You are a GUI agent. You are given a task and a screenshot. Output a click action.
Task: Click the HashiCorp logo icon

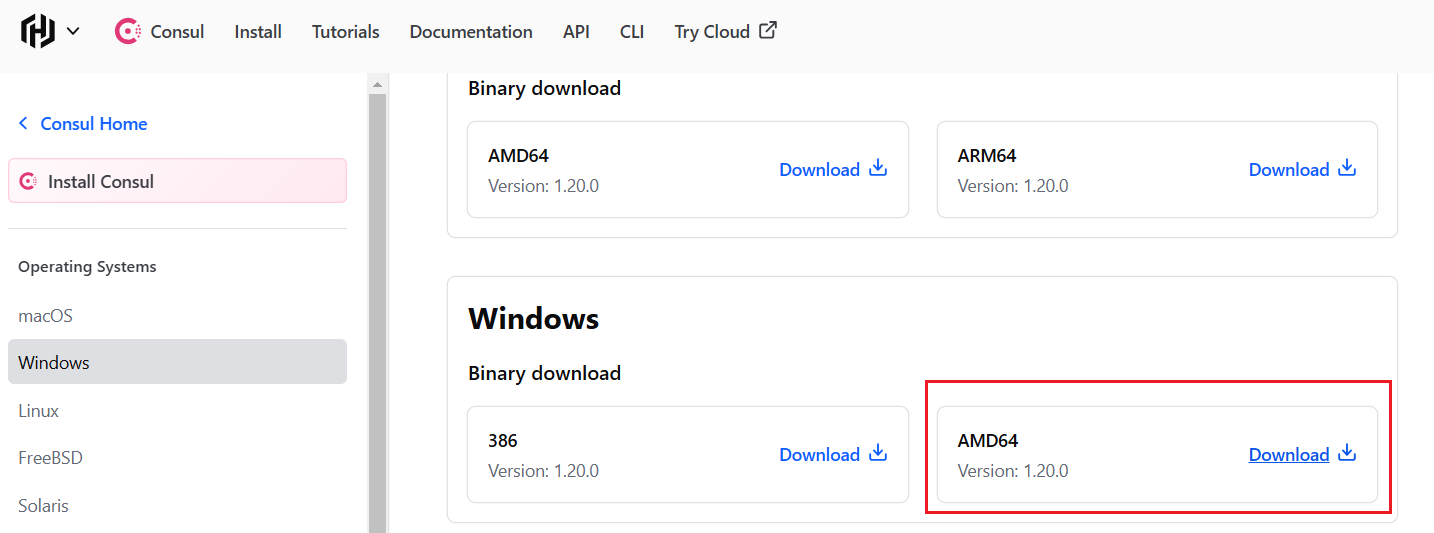click(x=38, y=31)
